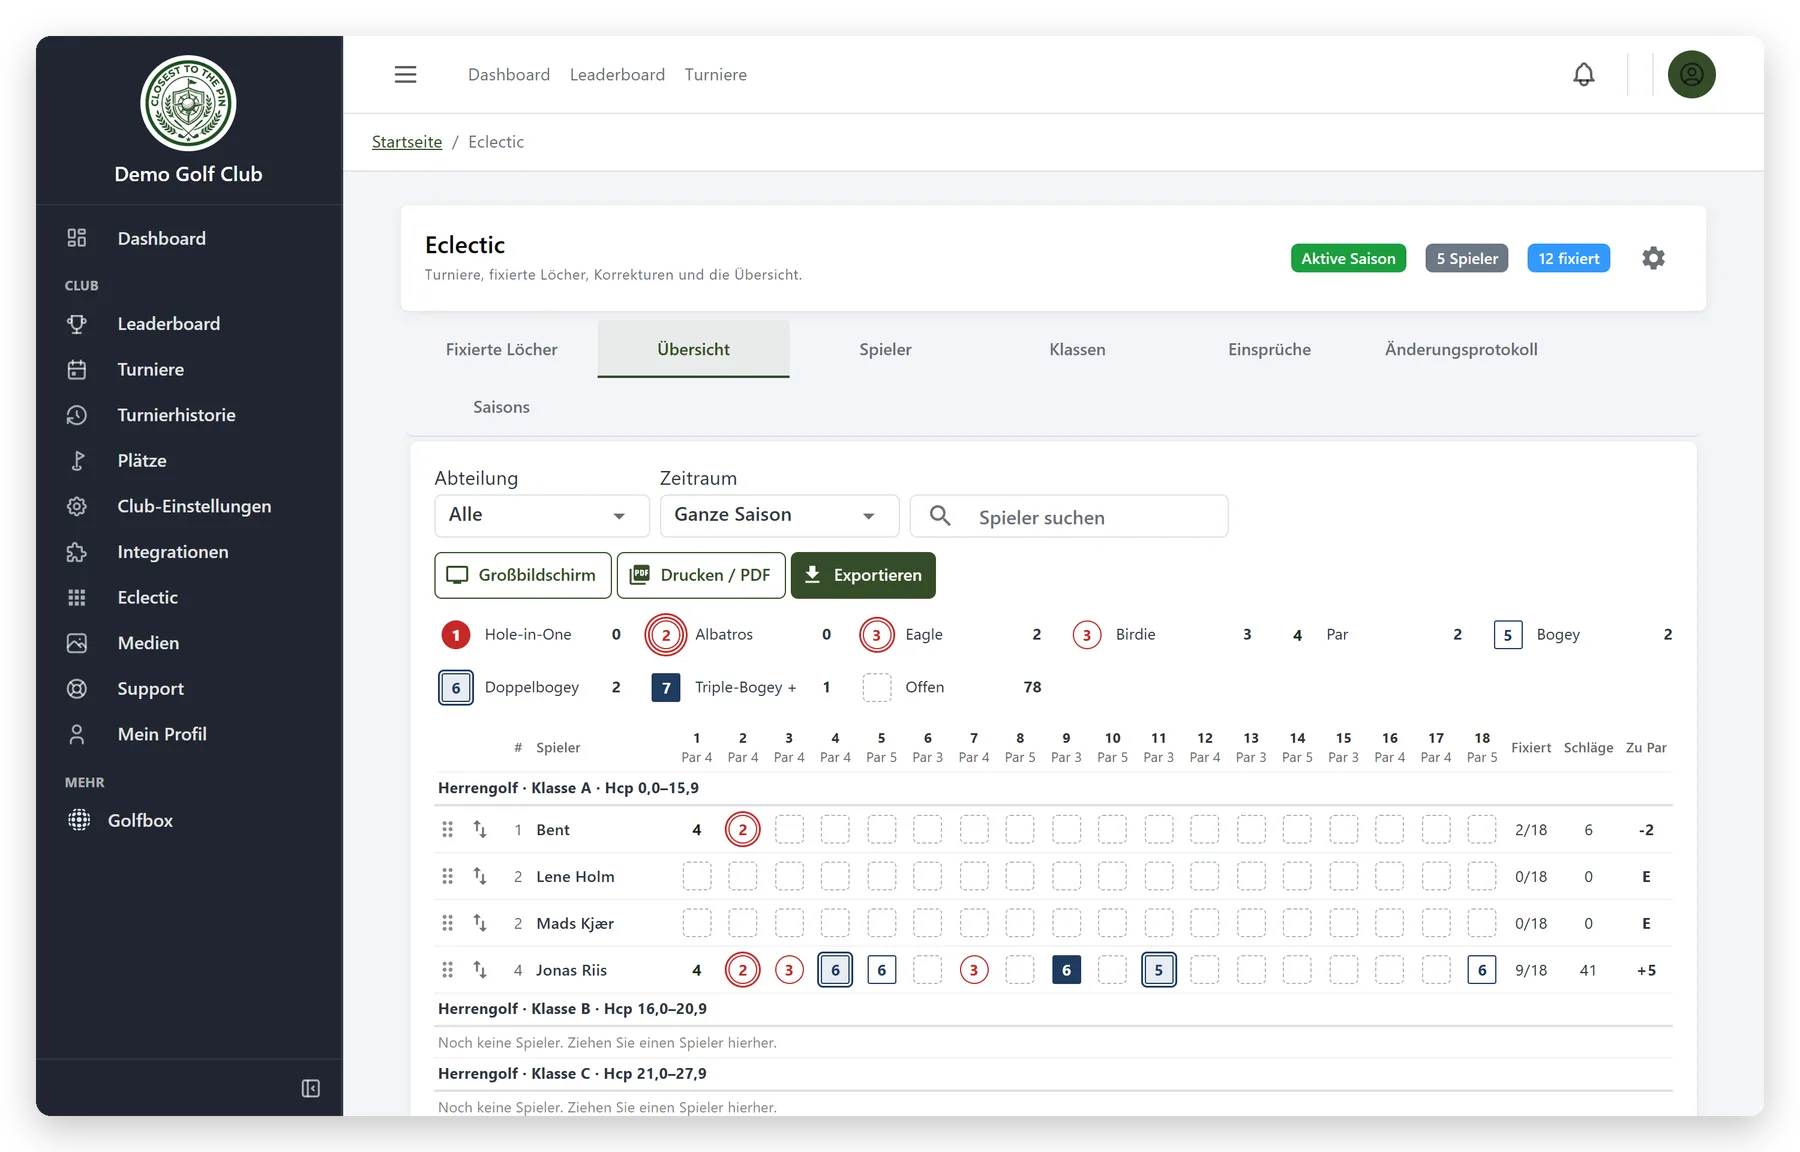This screenshot has width=1800, height=1152.
Task: Expand the Abteilung dropdown
Action: pyautogui.click(x=542, y=516)
